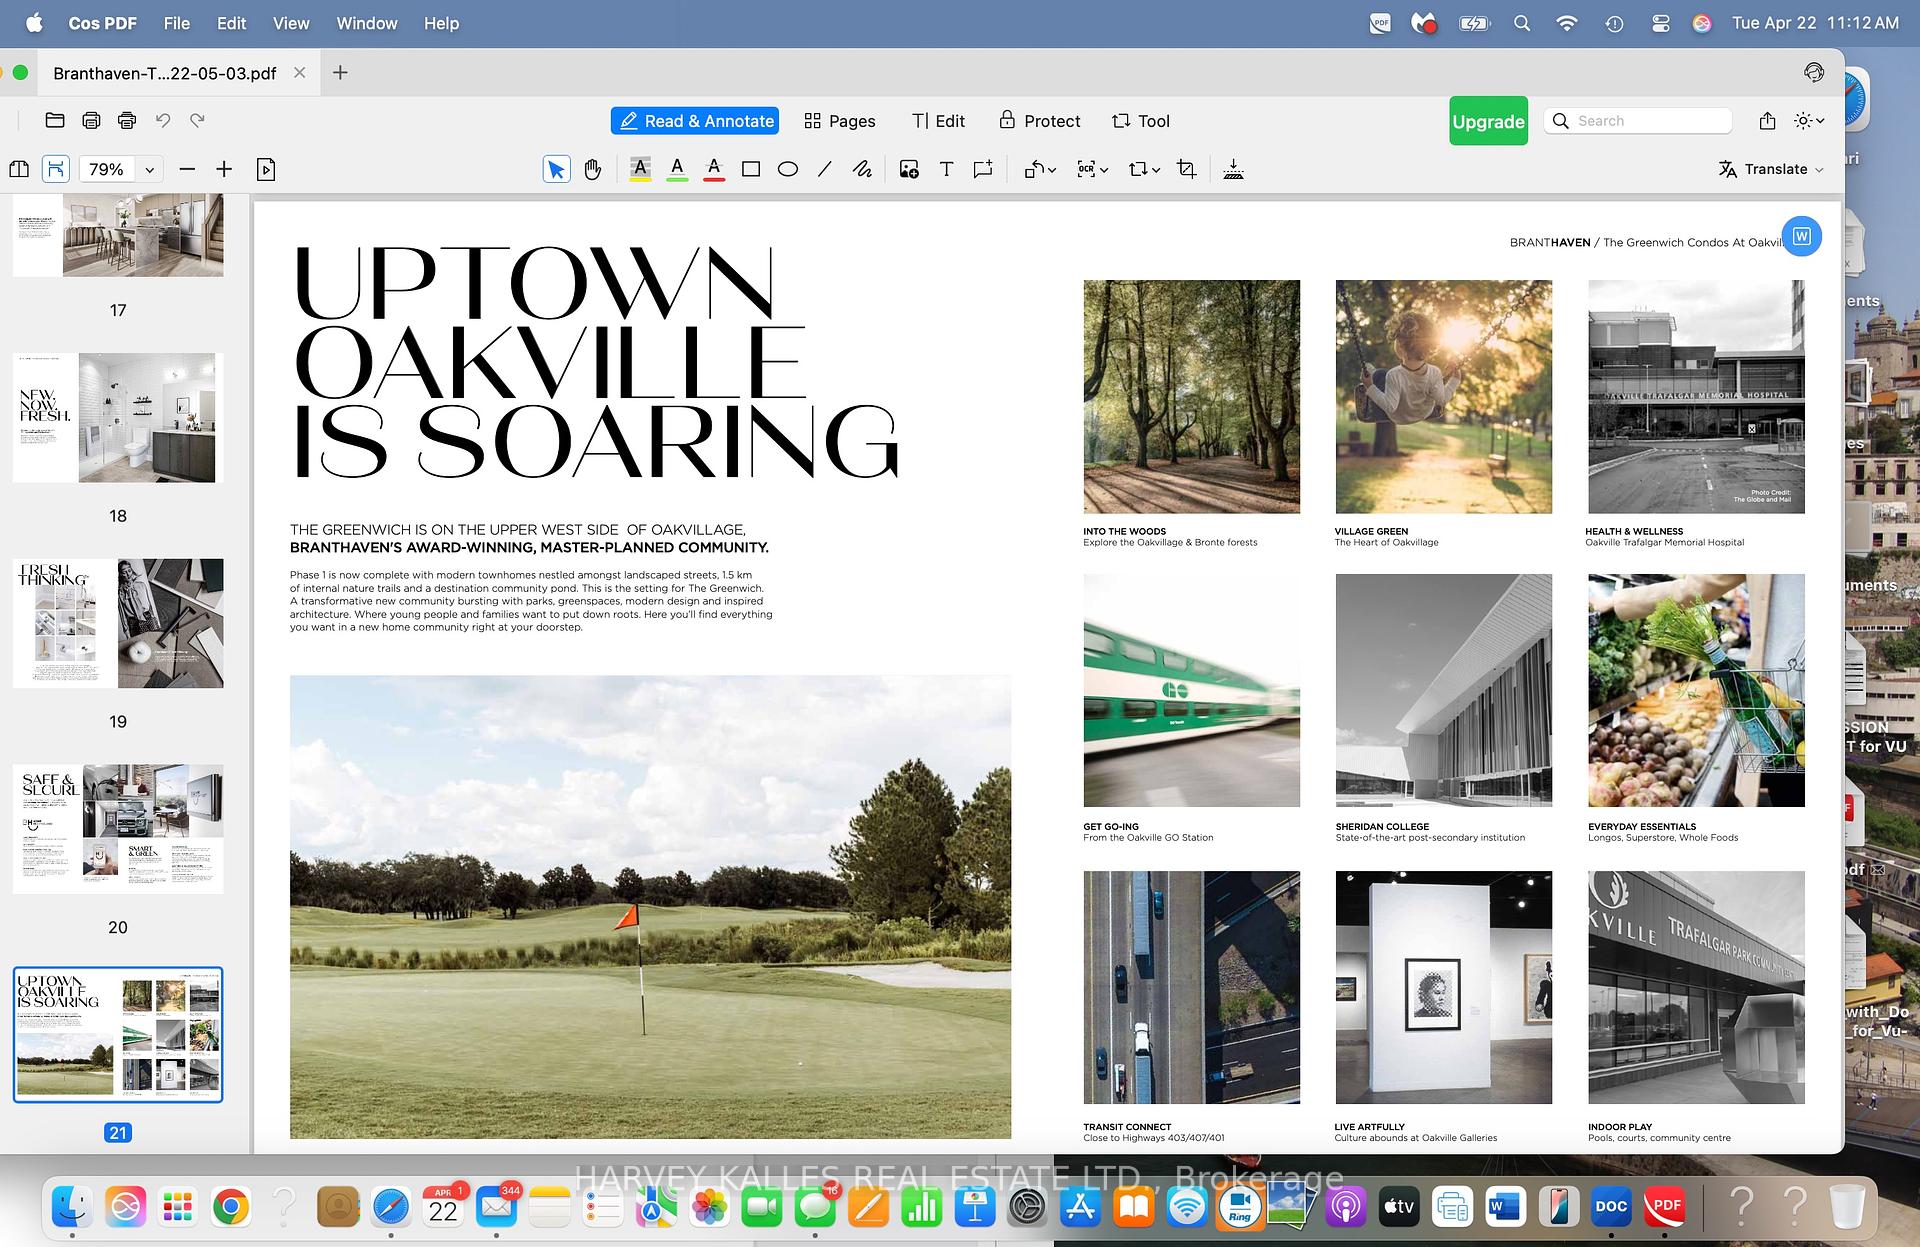
Task: Switch to the Pages tab
Action: click(x=840, y=121)
